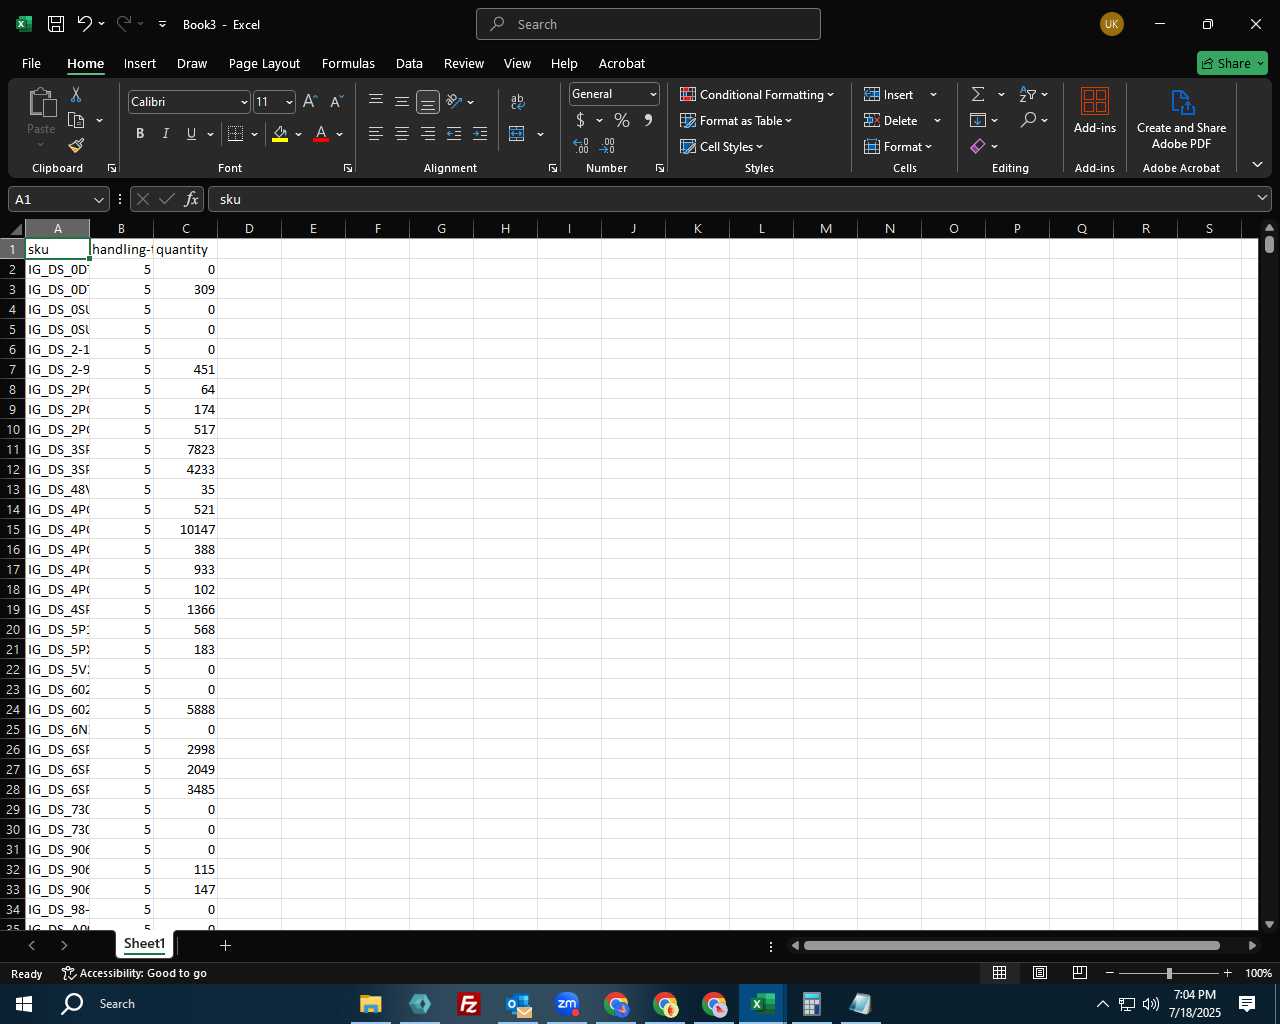Click the Copy icon in Clipboard group
This screenshot has height=1024, width=1280.
pyautogui.click(x=76, y=120)
